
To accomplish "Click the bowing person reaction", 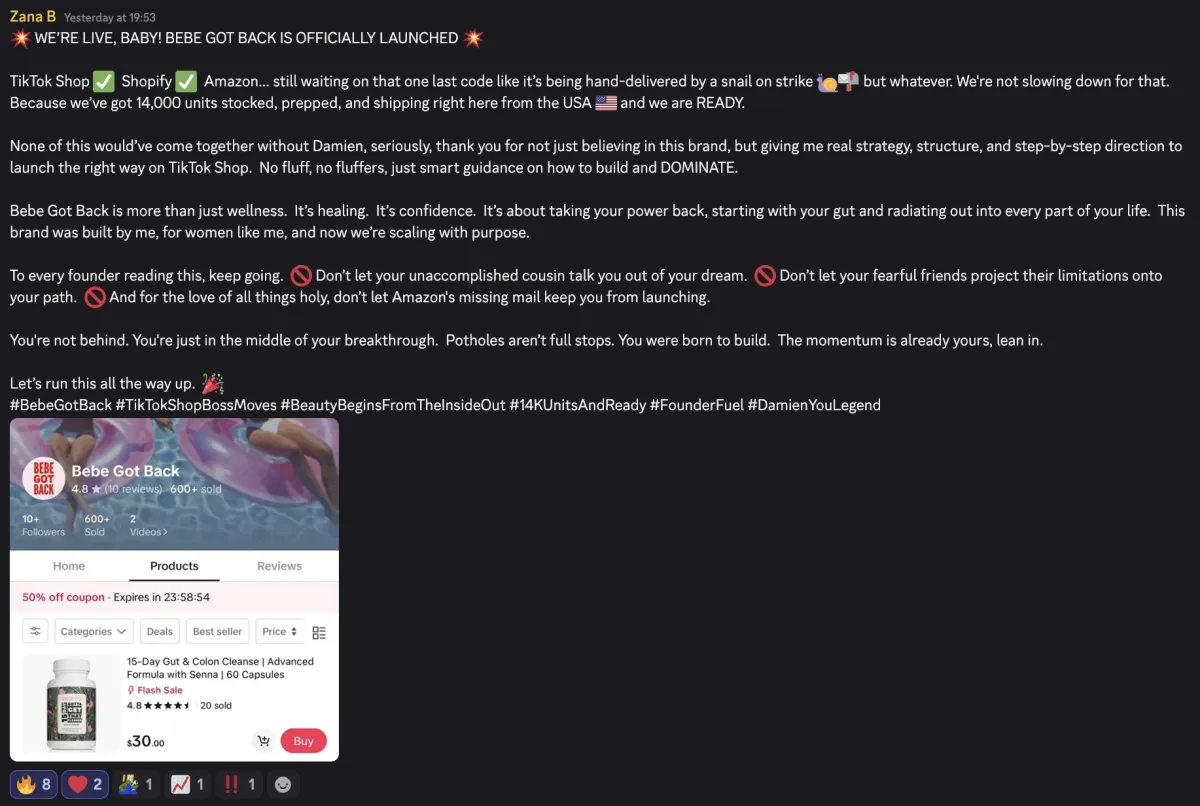I will [x=136, y=785].
